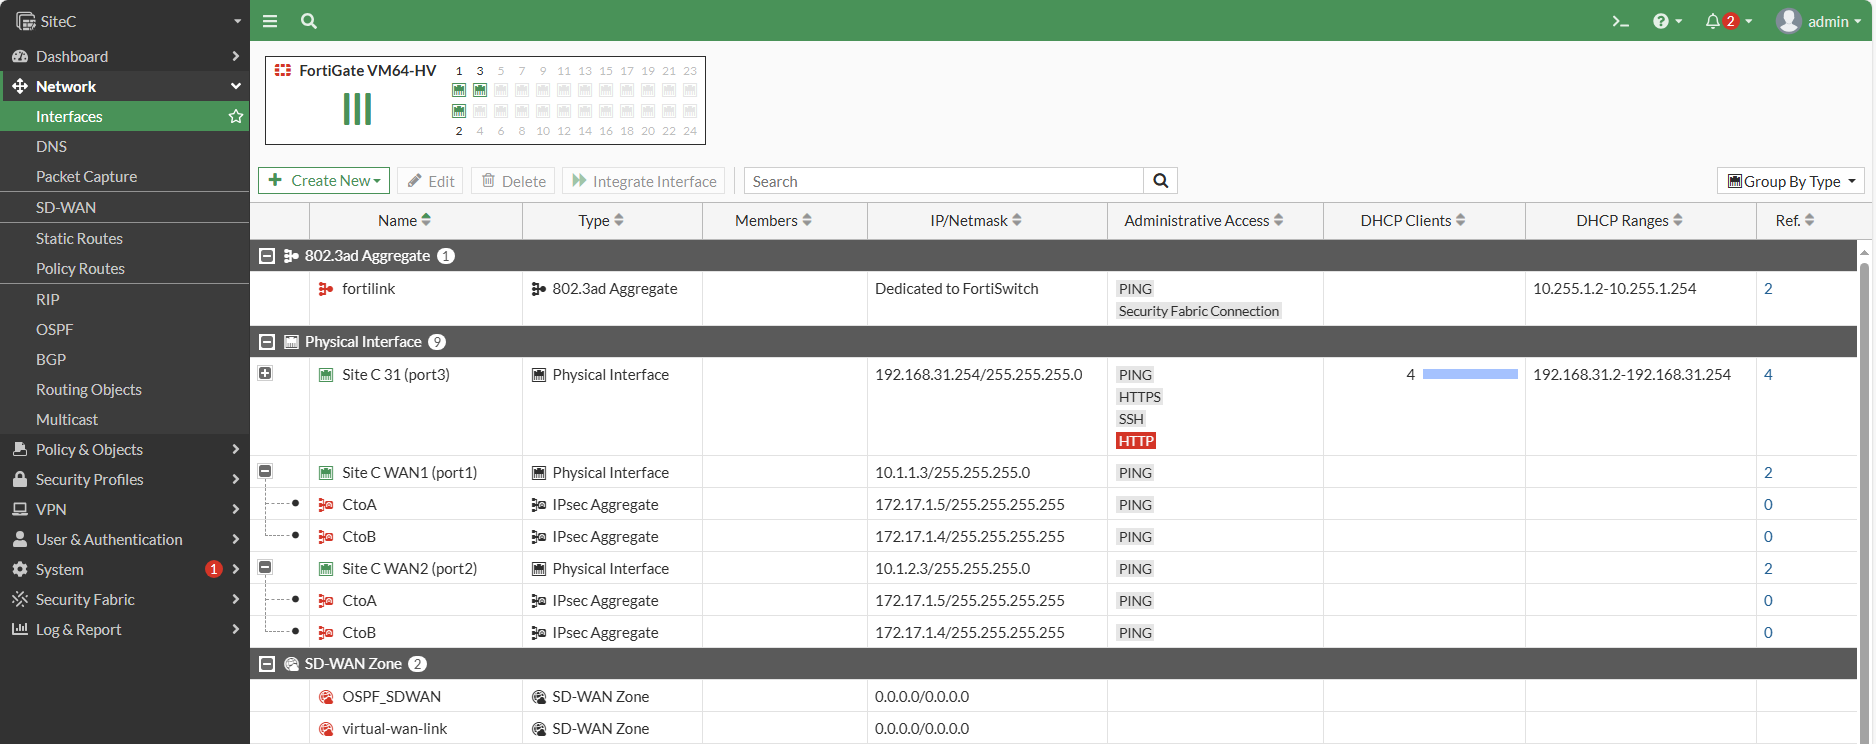Collapse the 802.3ad Aggregate group
The height and width of the screenshot is (744, 1876).
click(267, 256)
